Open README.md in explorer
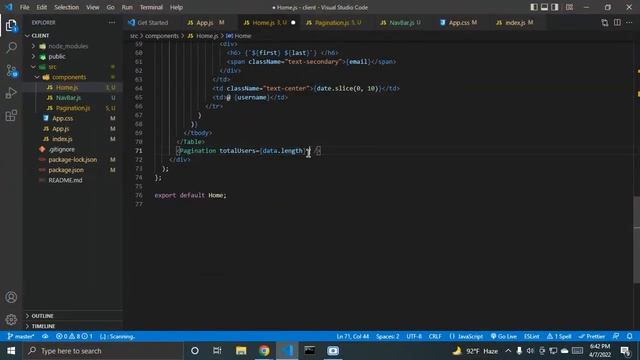The image size is (640, 360). pos(65,180)
